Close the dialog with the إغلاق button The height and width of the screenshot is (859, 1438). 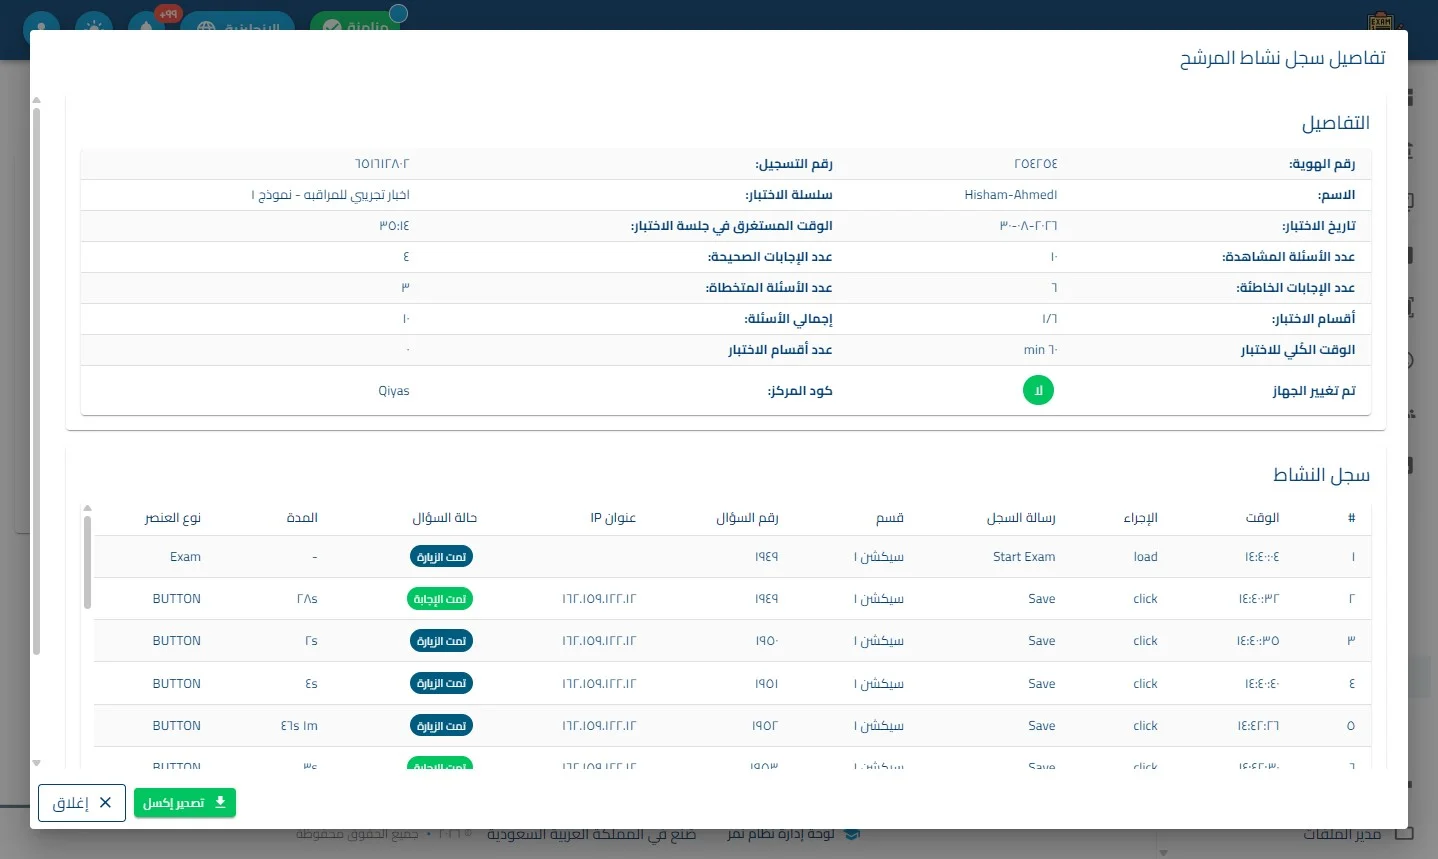(82, 803)
